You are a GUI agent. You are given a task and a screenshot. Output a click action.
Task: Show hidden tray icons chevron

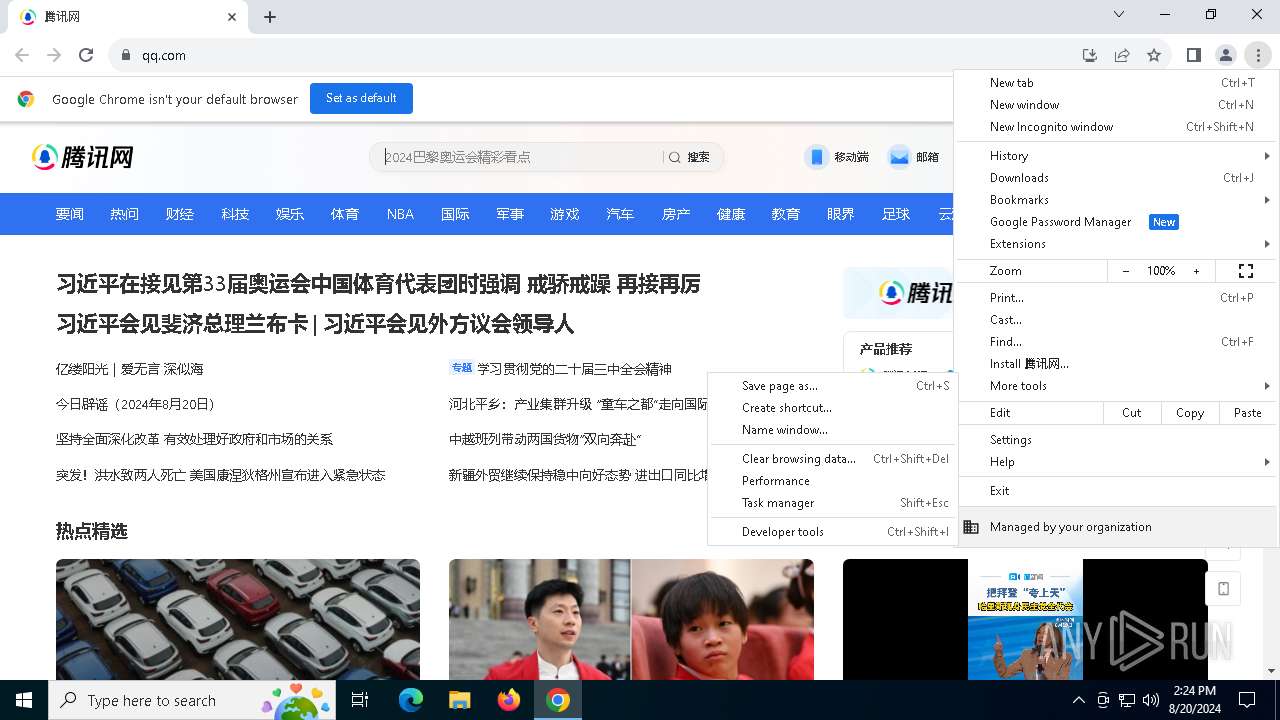[1078, 700]
